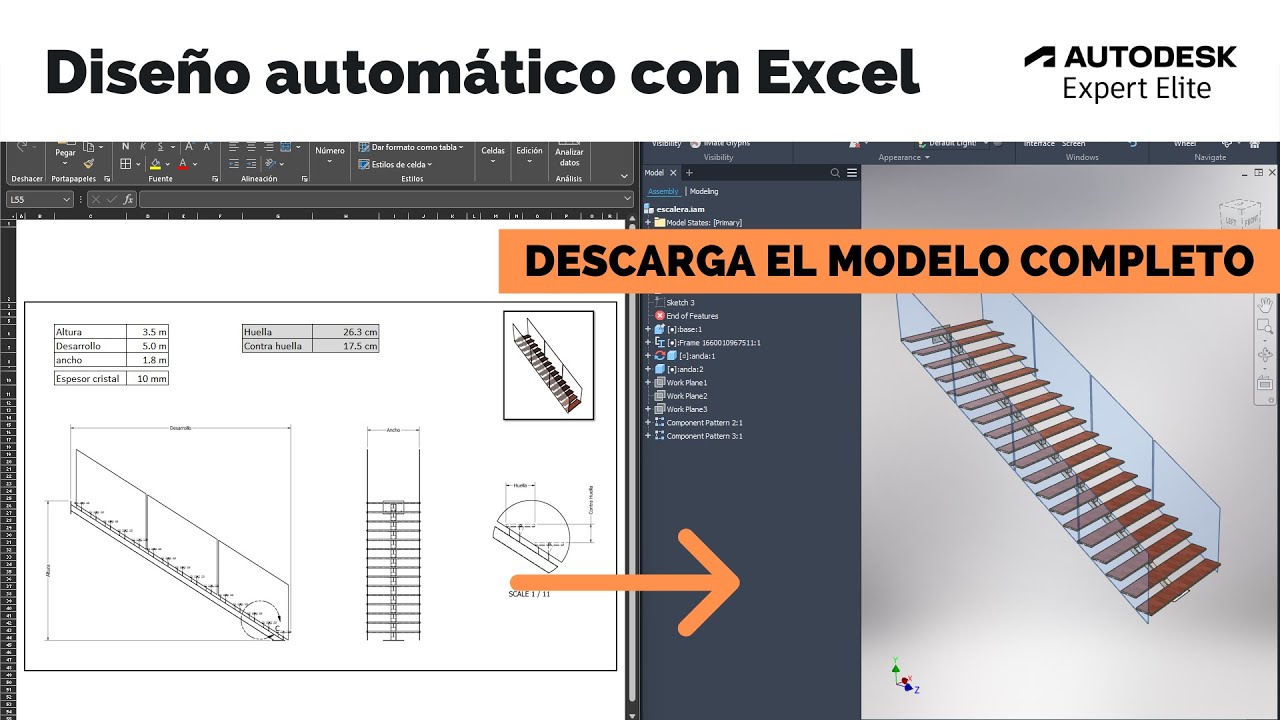Screen dimensions: 1280x720
Task: Open the Fuente dialog launcher
Action: (x=215, y=179)
